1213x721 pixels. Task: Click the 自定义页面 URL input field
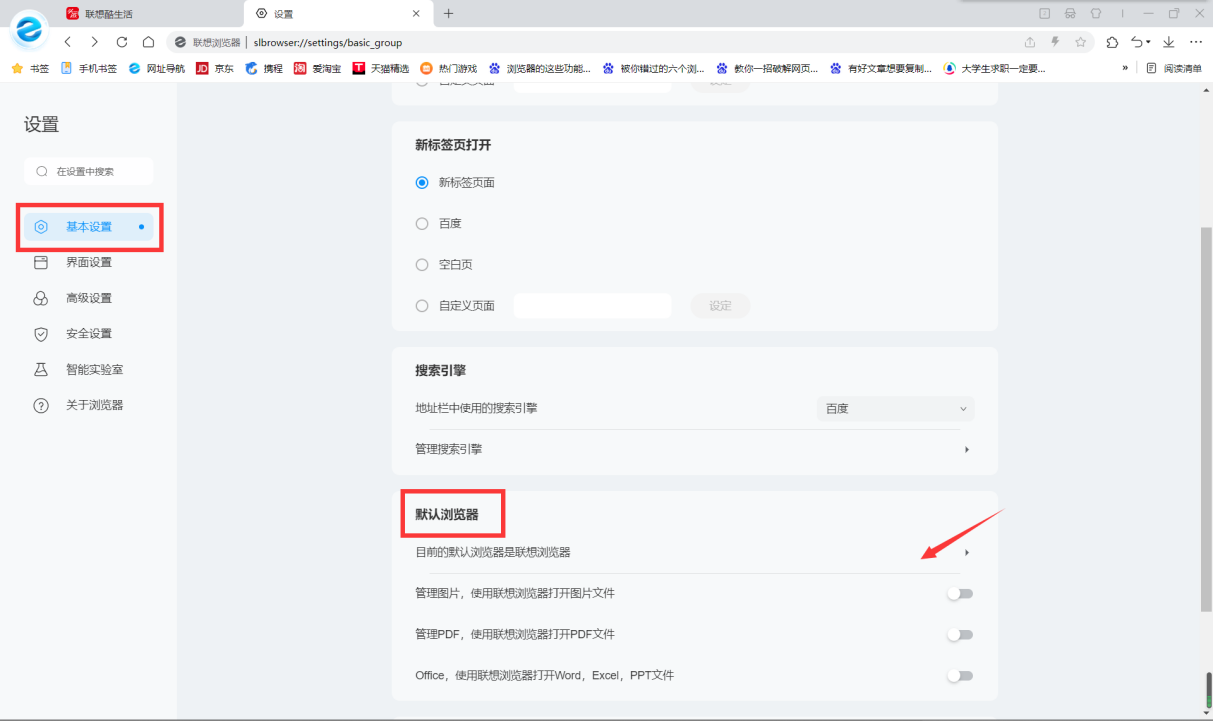click(x=592, y=306)
